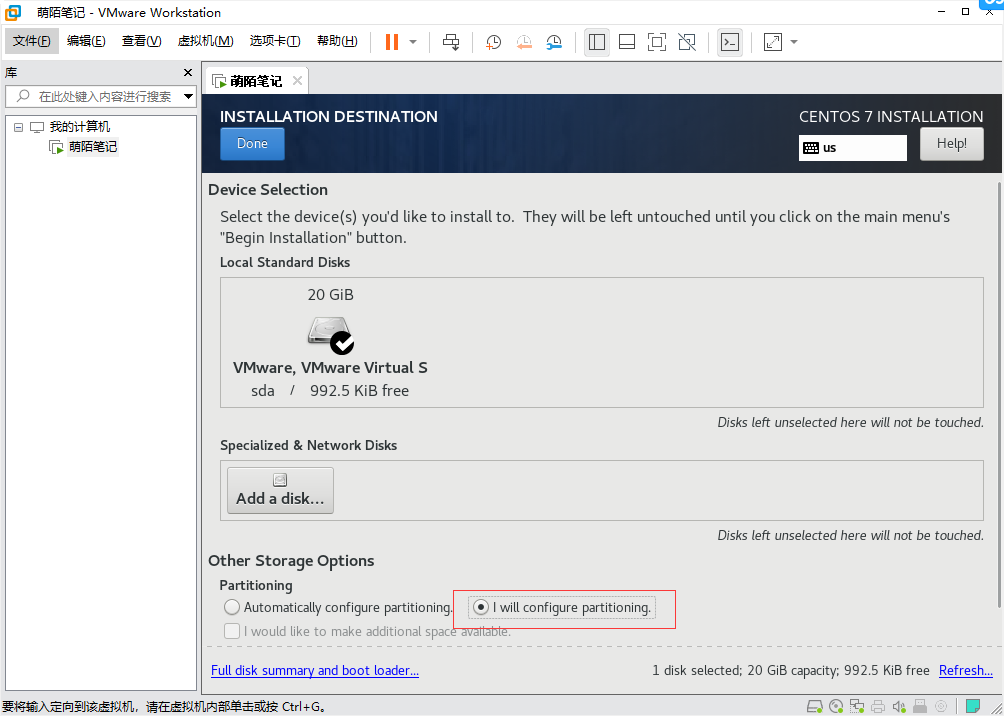Collapse the 我的计算机 tree node

(x=18, y=127)
